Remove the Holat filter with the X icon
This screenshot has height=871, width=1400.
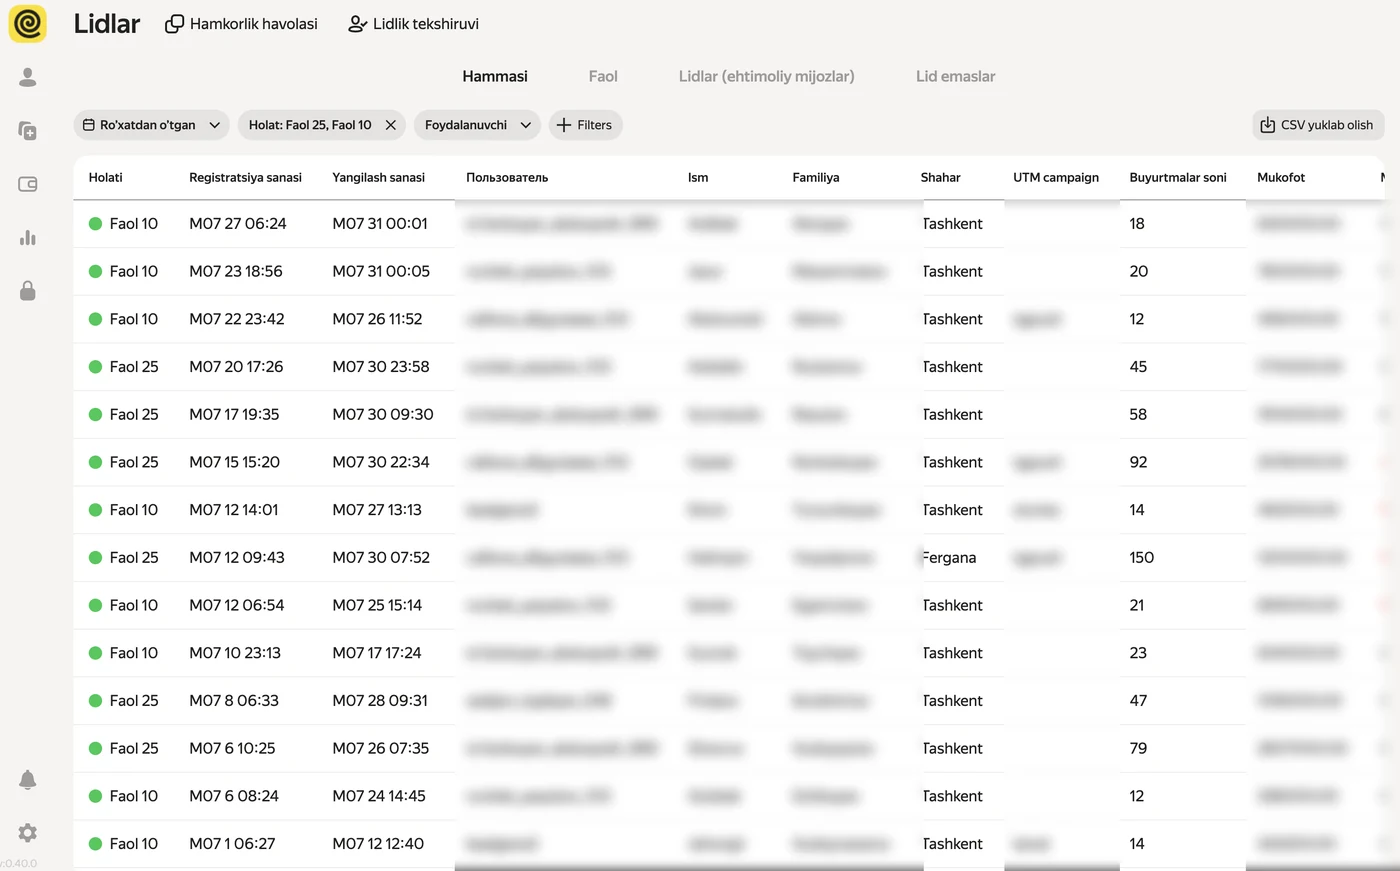tap(391, 125)
